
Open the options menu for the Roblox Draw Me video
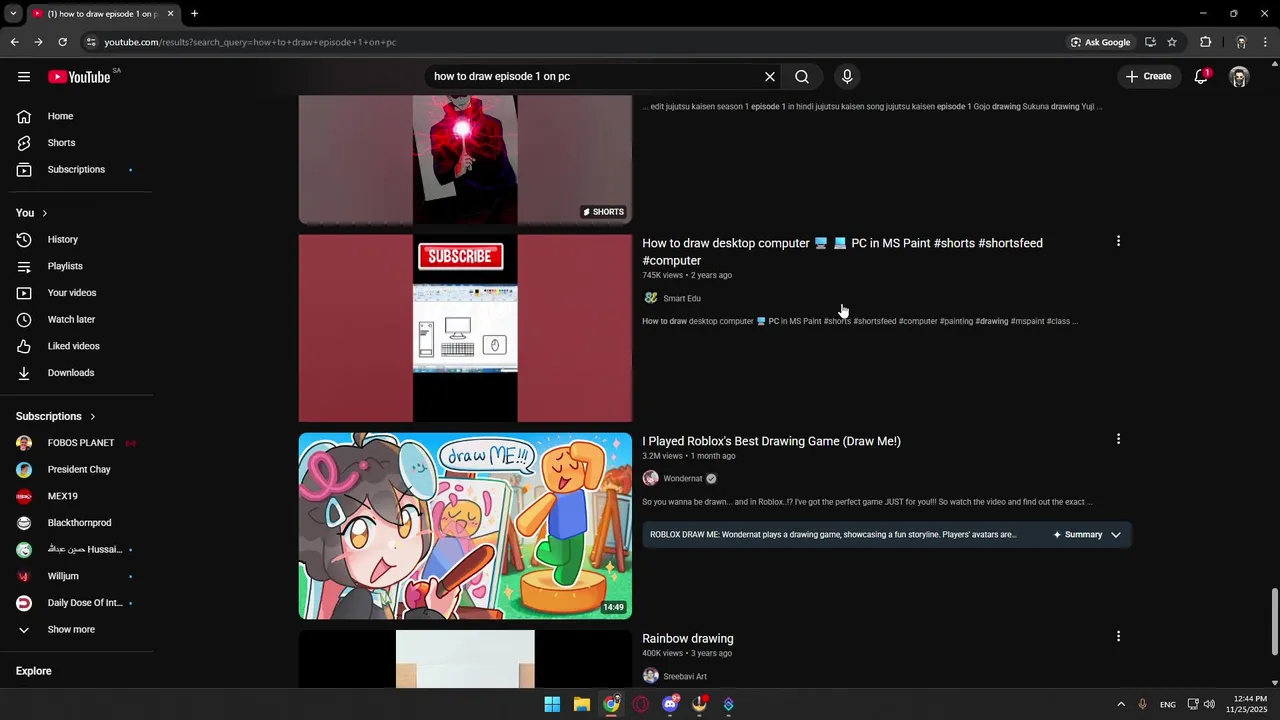(1118, 439)
